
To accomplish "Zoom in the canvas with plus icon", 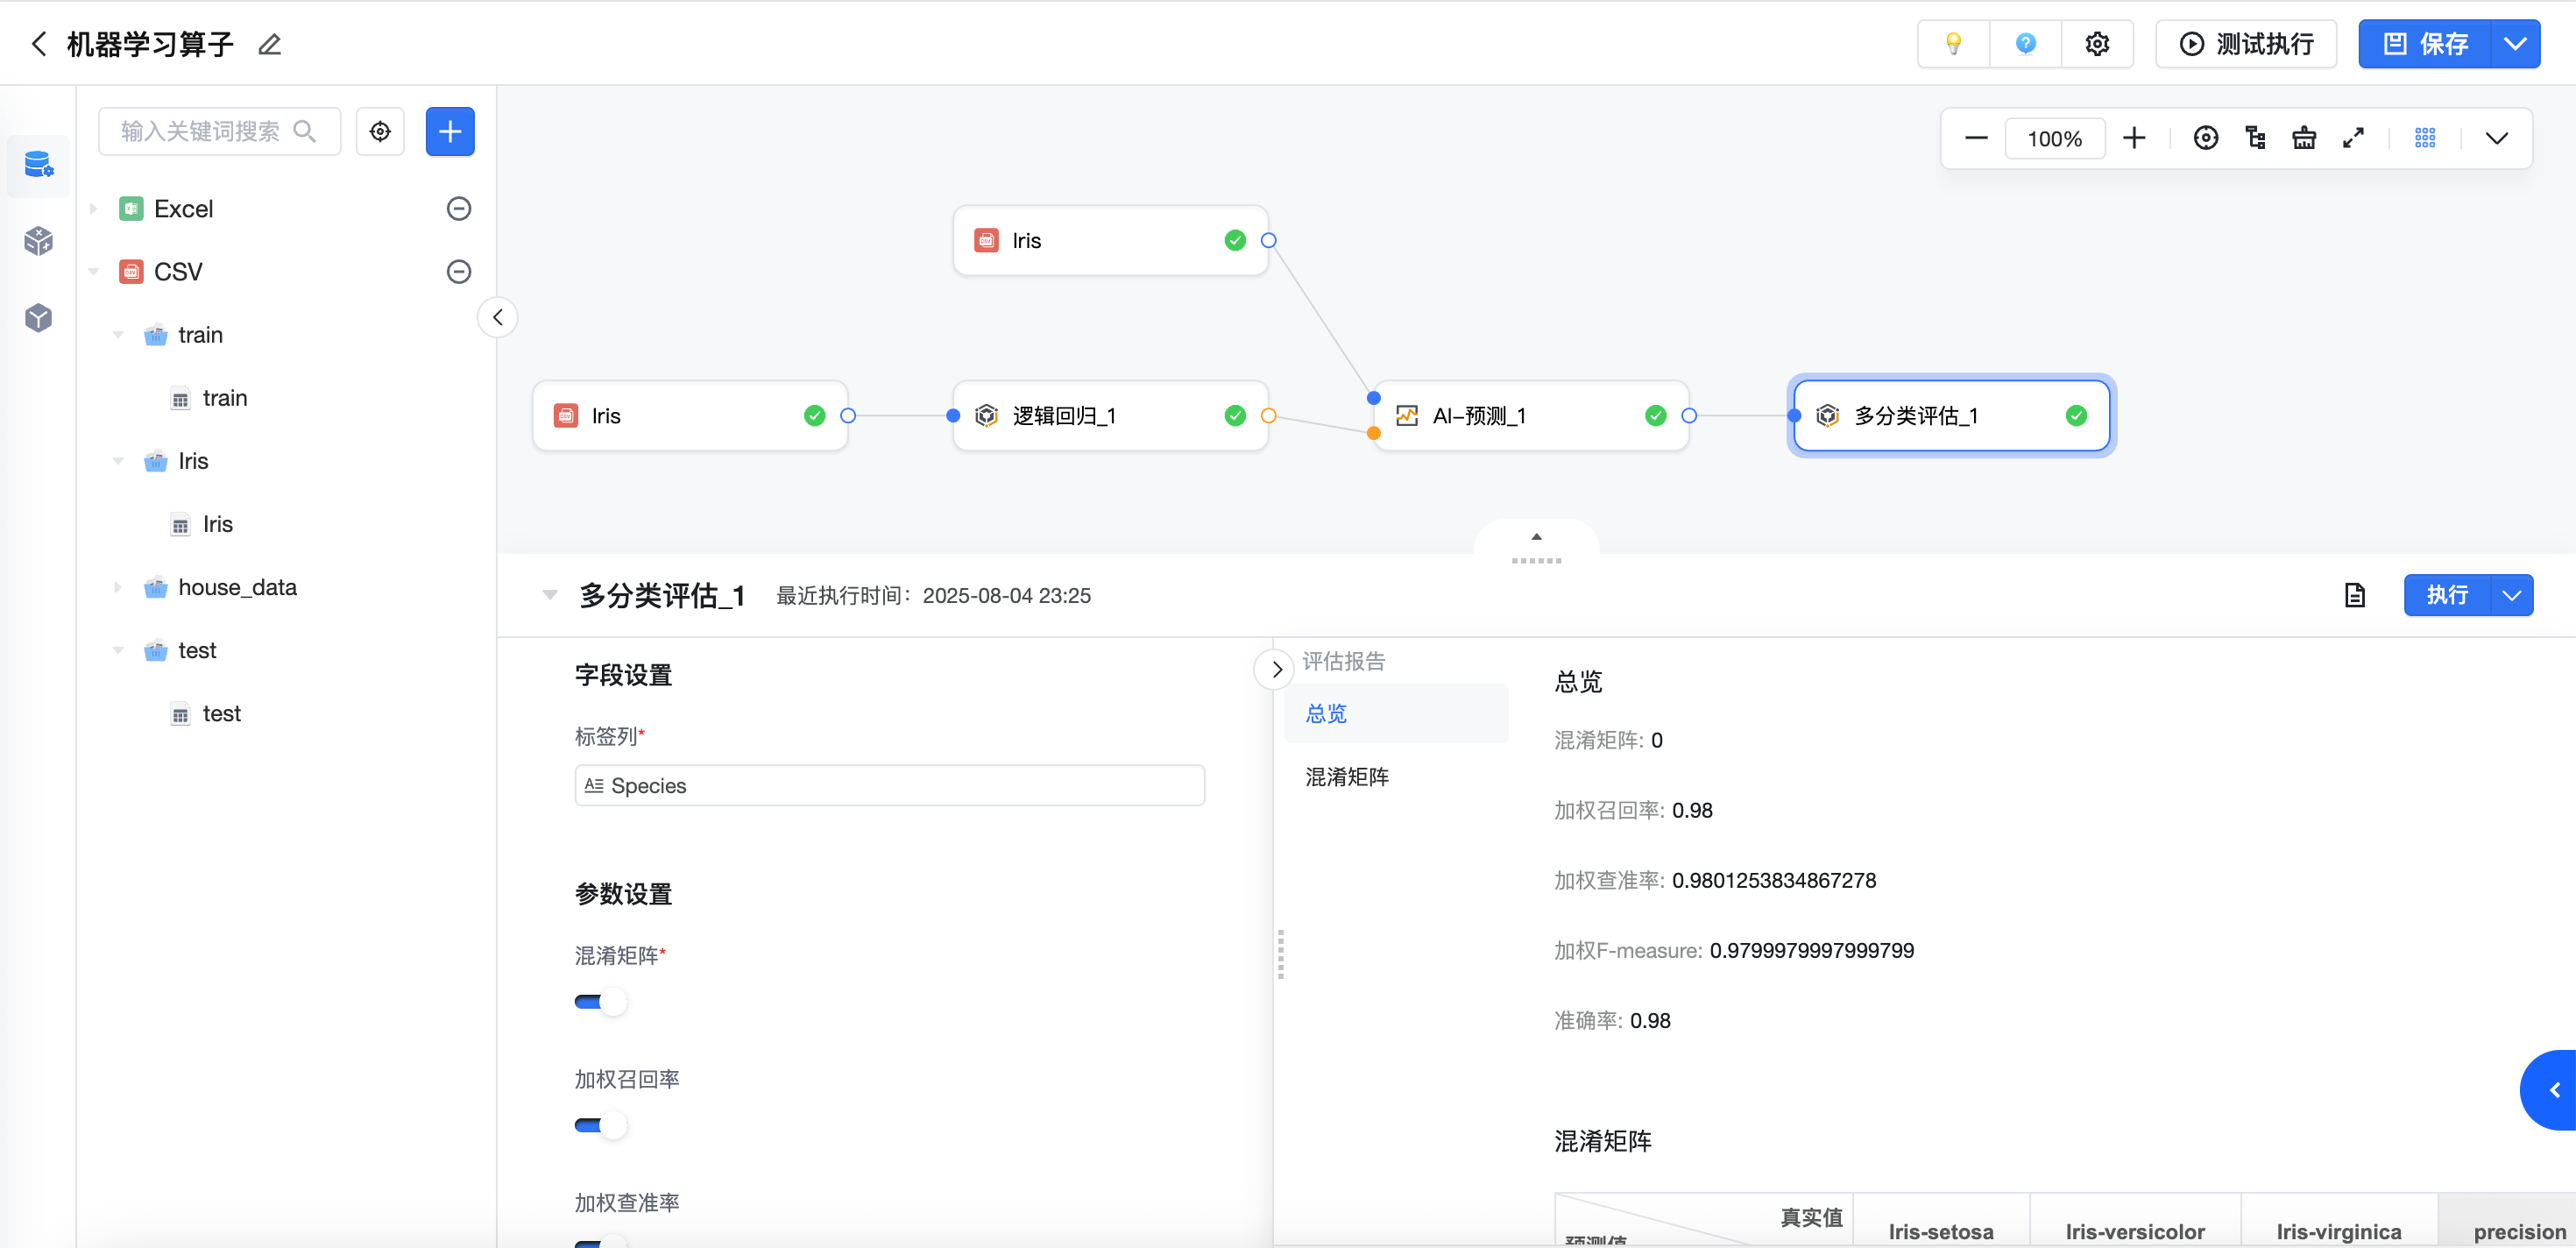I will click(x=2134, y=138).
